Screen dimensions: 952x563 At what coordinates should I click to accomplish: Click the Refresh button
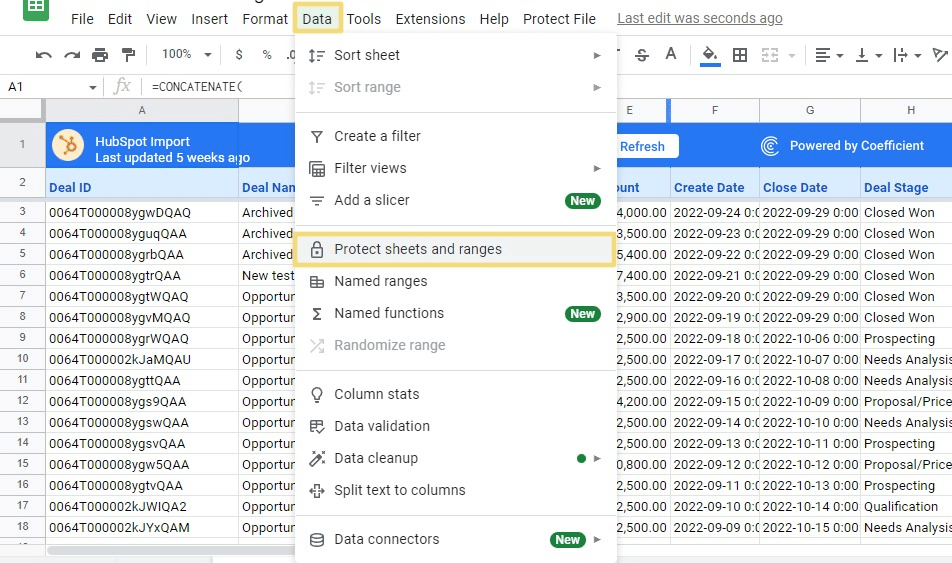point(642,146)
